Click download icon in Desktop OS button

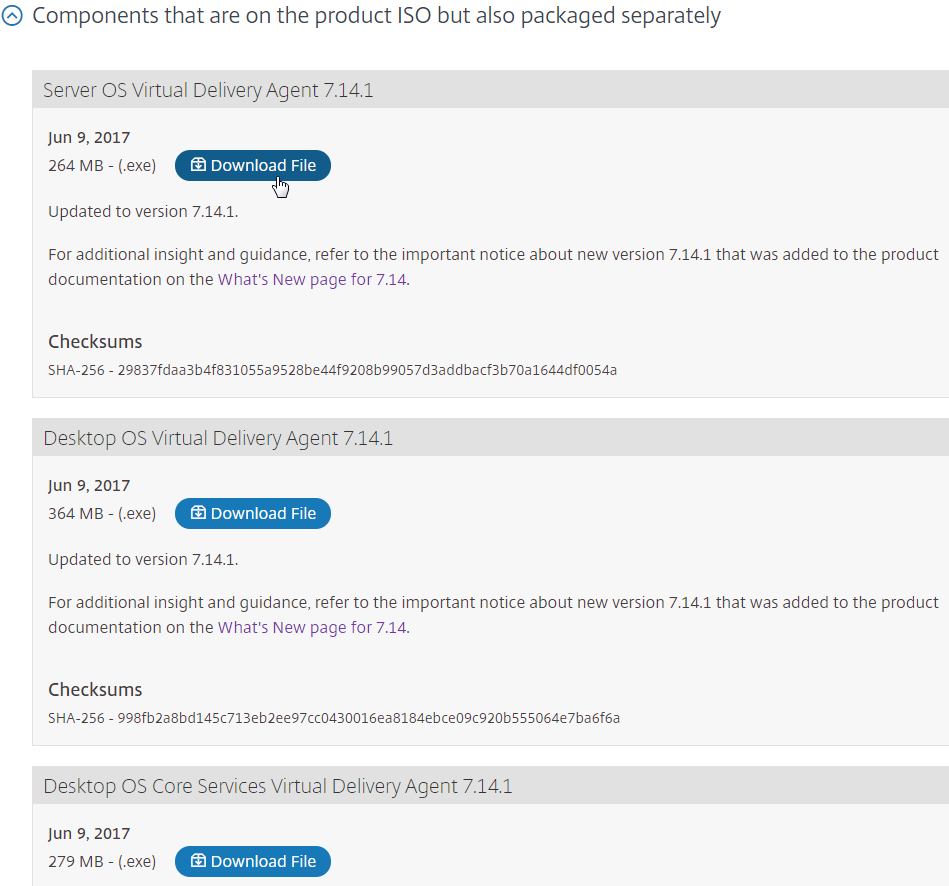point(198,513)
